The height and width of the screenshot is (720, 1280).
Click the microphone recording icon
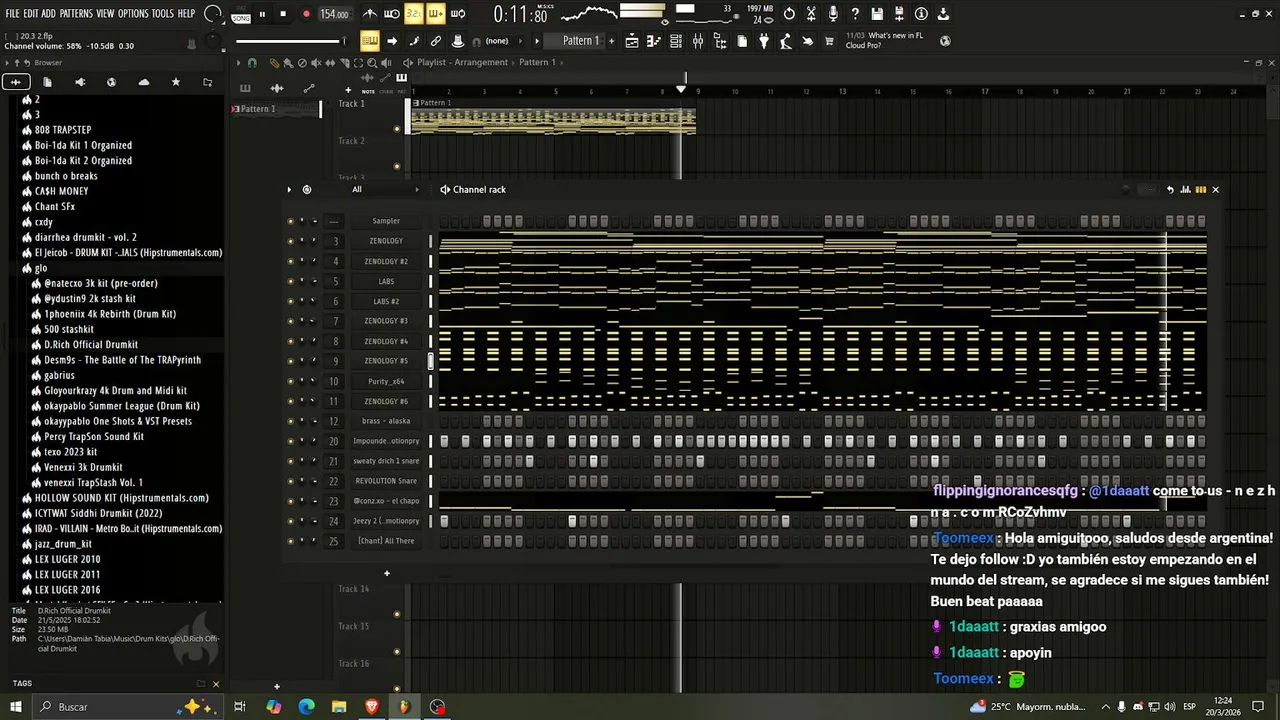(833, 14)
